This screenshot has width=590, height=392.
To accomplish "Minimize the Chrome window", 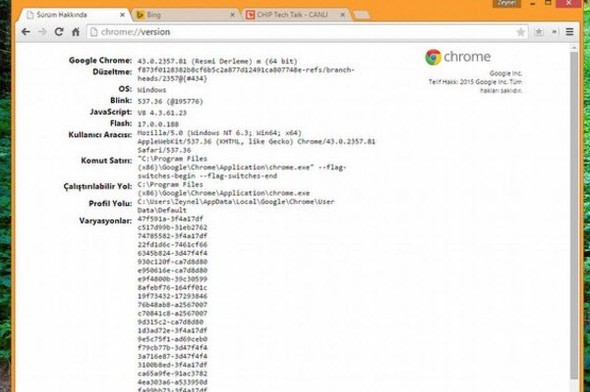I will pos(532,3).
